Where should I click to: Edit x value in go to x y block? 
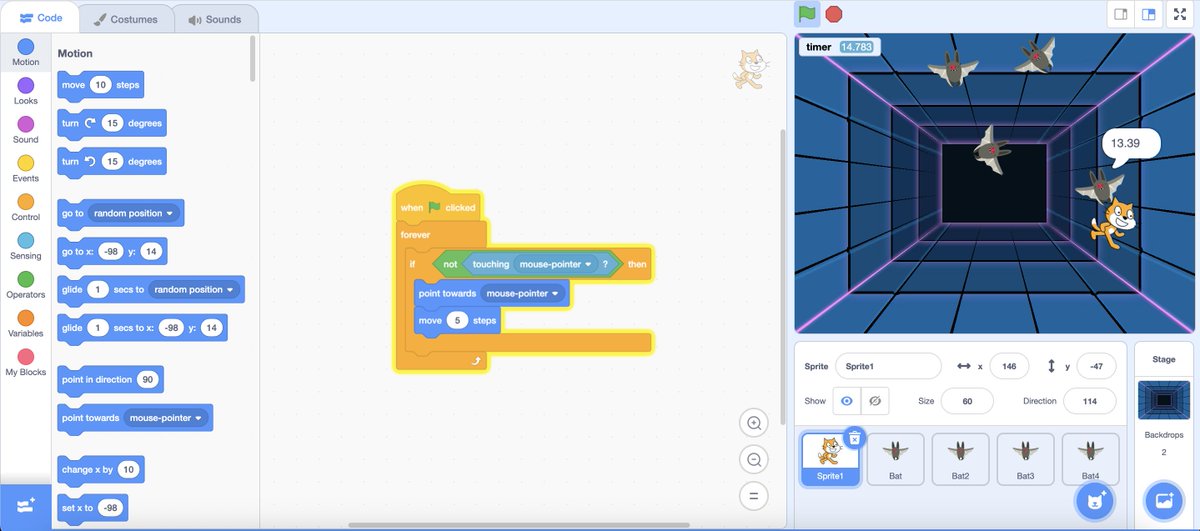tap(111, 251)
